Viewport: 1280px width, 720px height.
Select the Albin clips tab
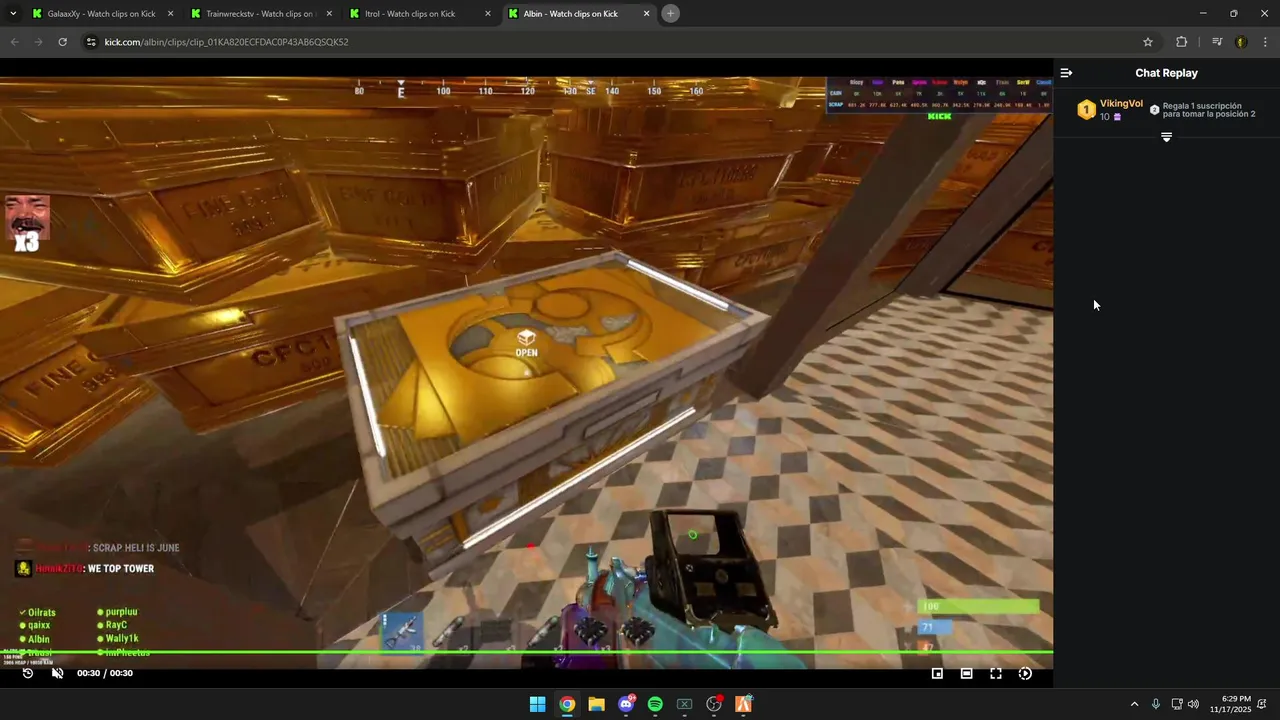click(x=579, y=14)
